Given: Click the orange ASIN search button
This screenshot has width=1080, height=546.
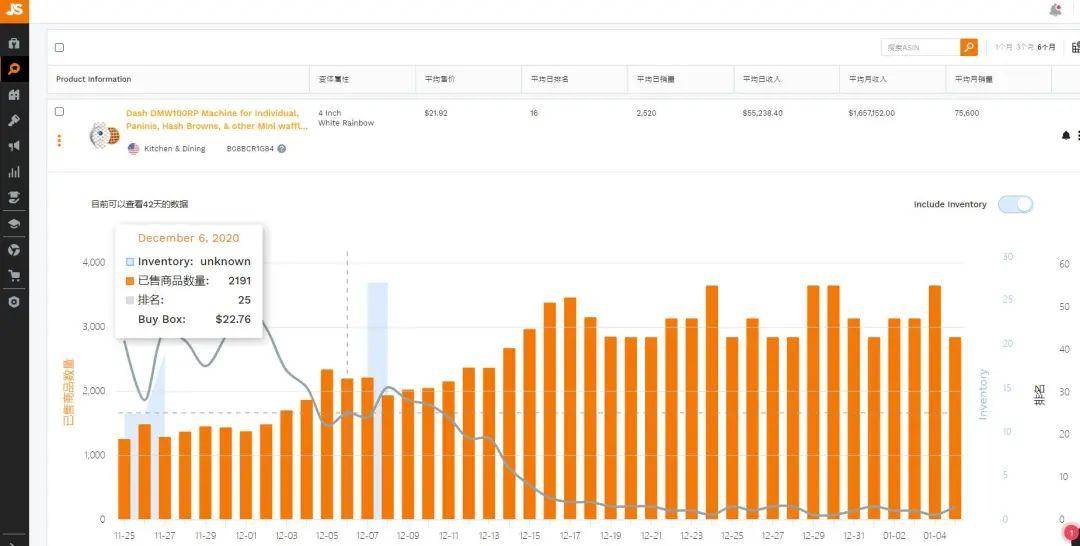Looking at the screenshot, I should tap(968, 47).
